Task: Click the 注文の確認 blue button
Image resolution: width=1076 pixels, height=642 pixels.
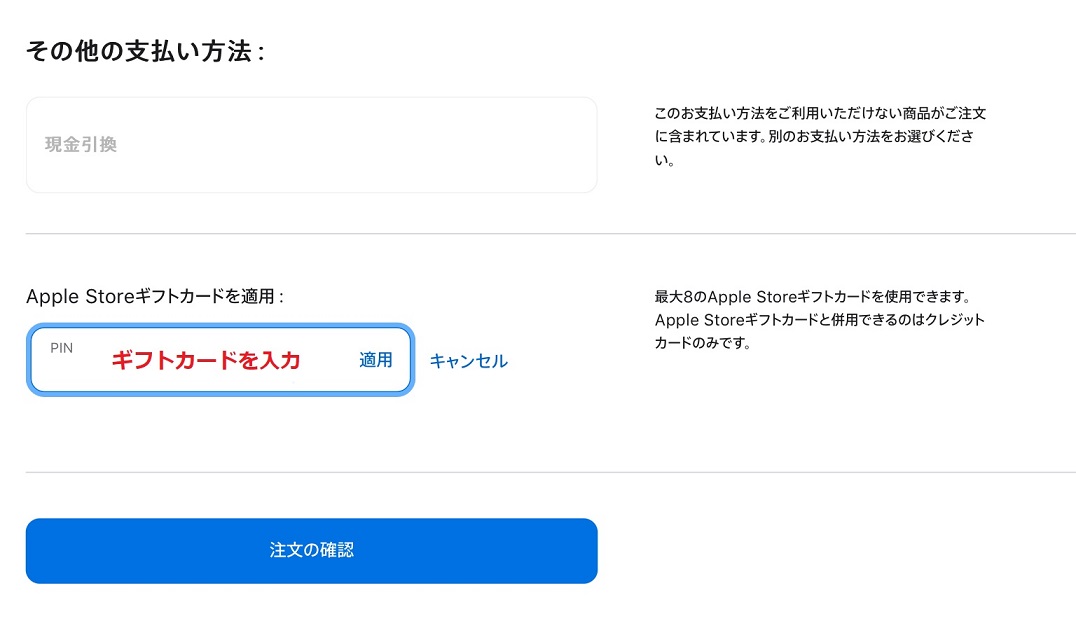Action: pos(312,551)
